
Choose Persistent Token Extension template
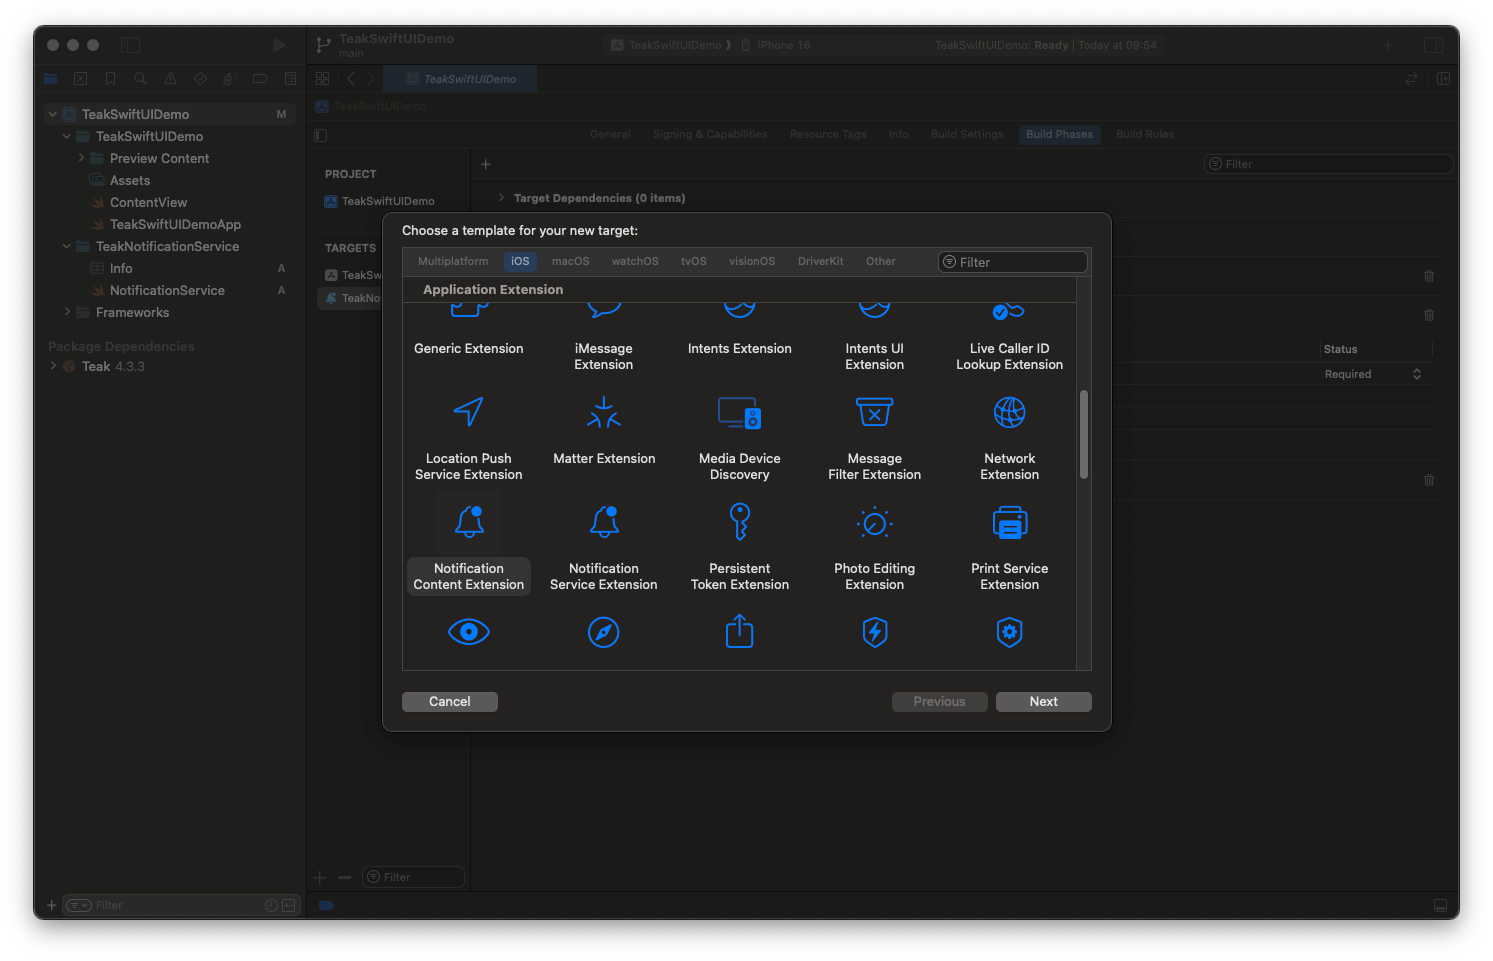coord(740,545)
